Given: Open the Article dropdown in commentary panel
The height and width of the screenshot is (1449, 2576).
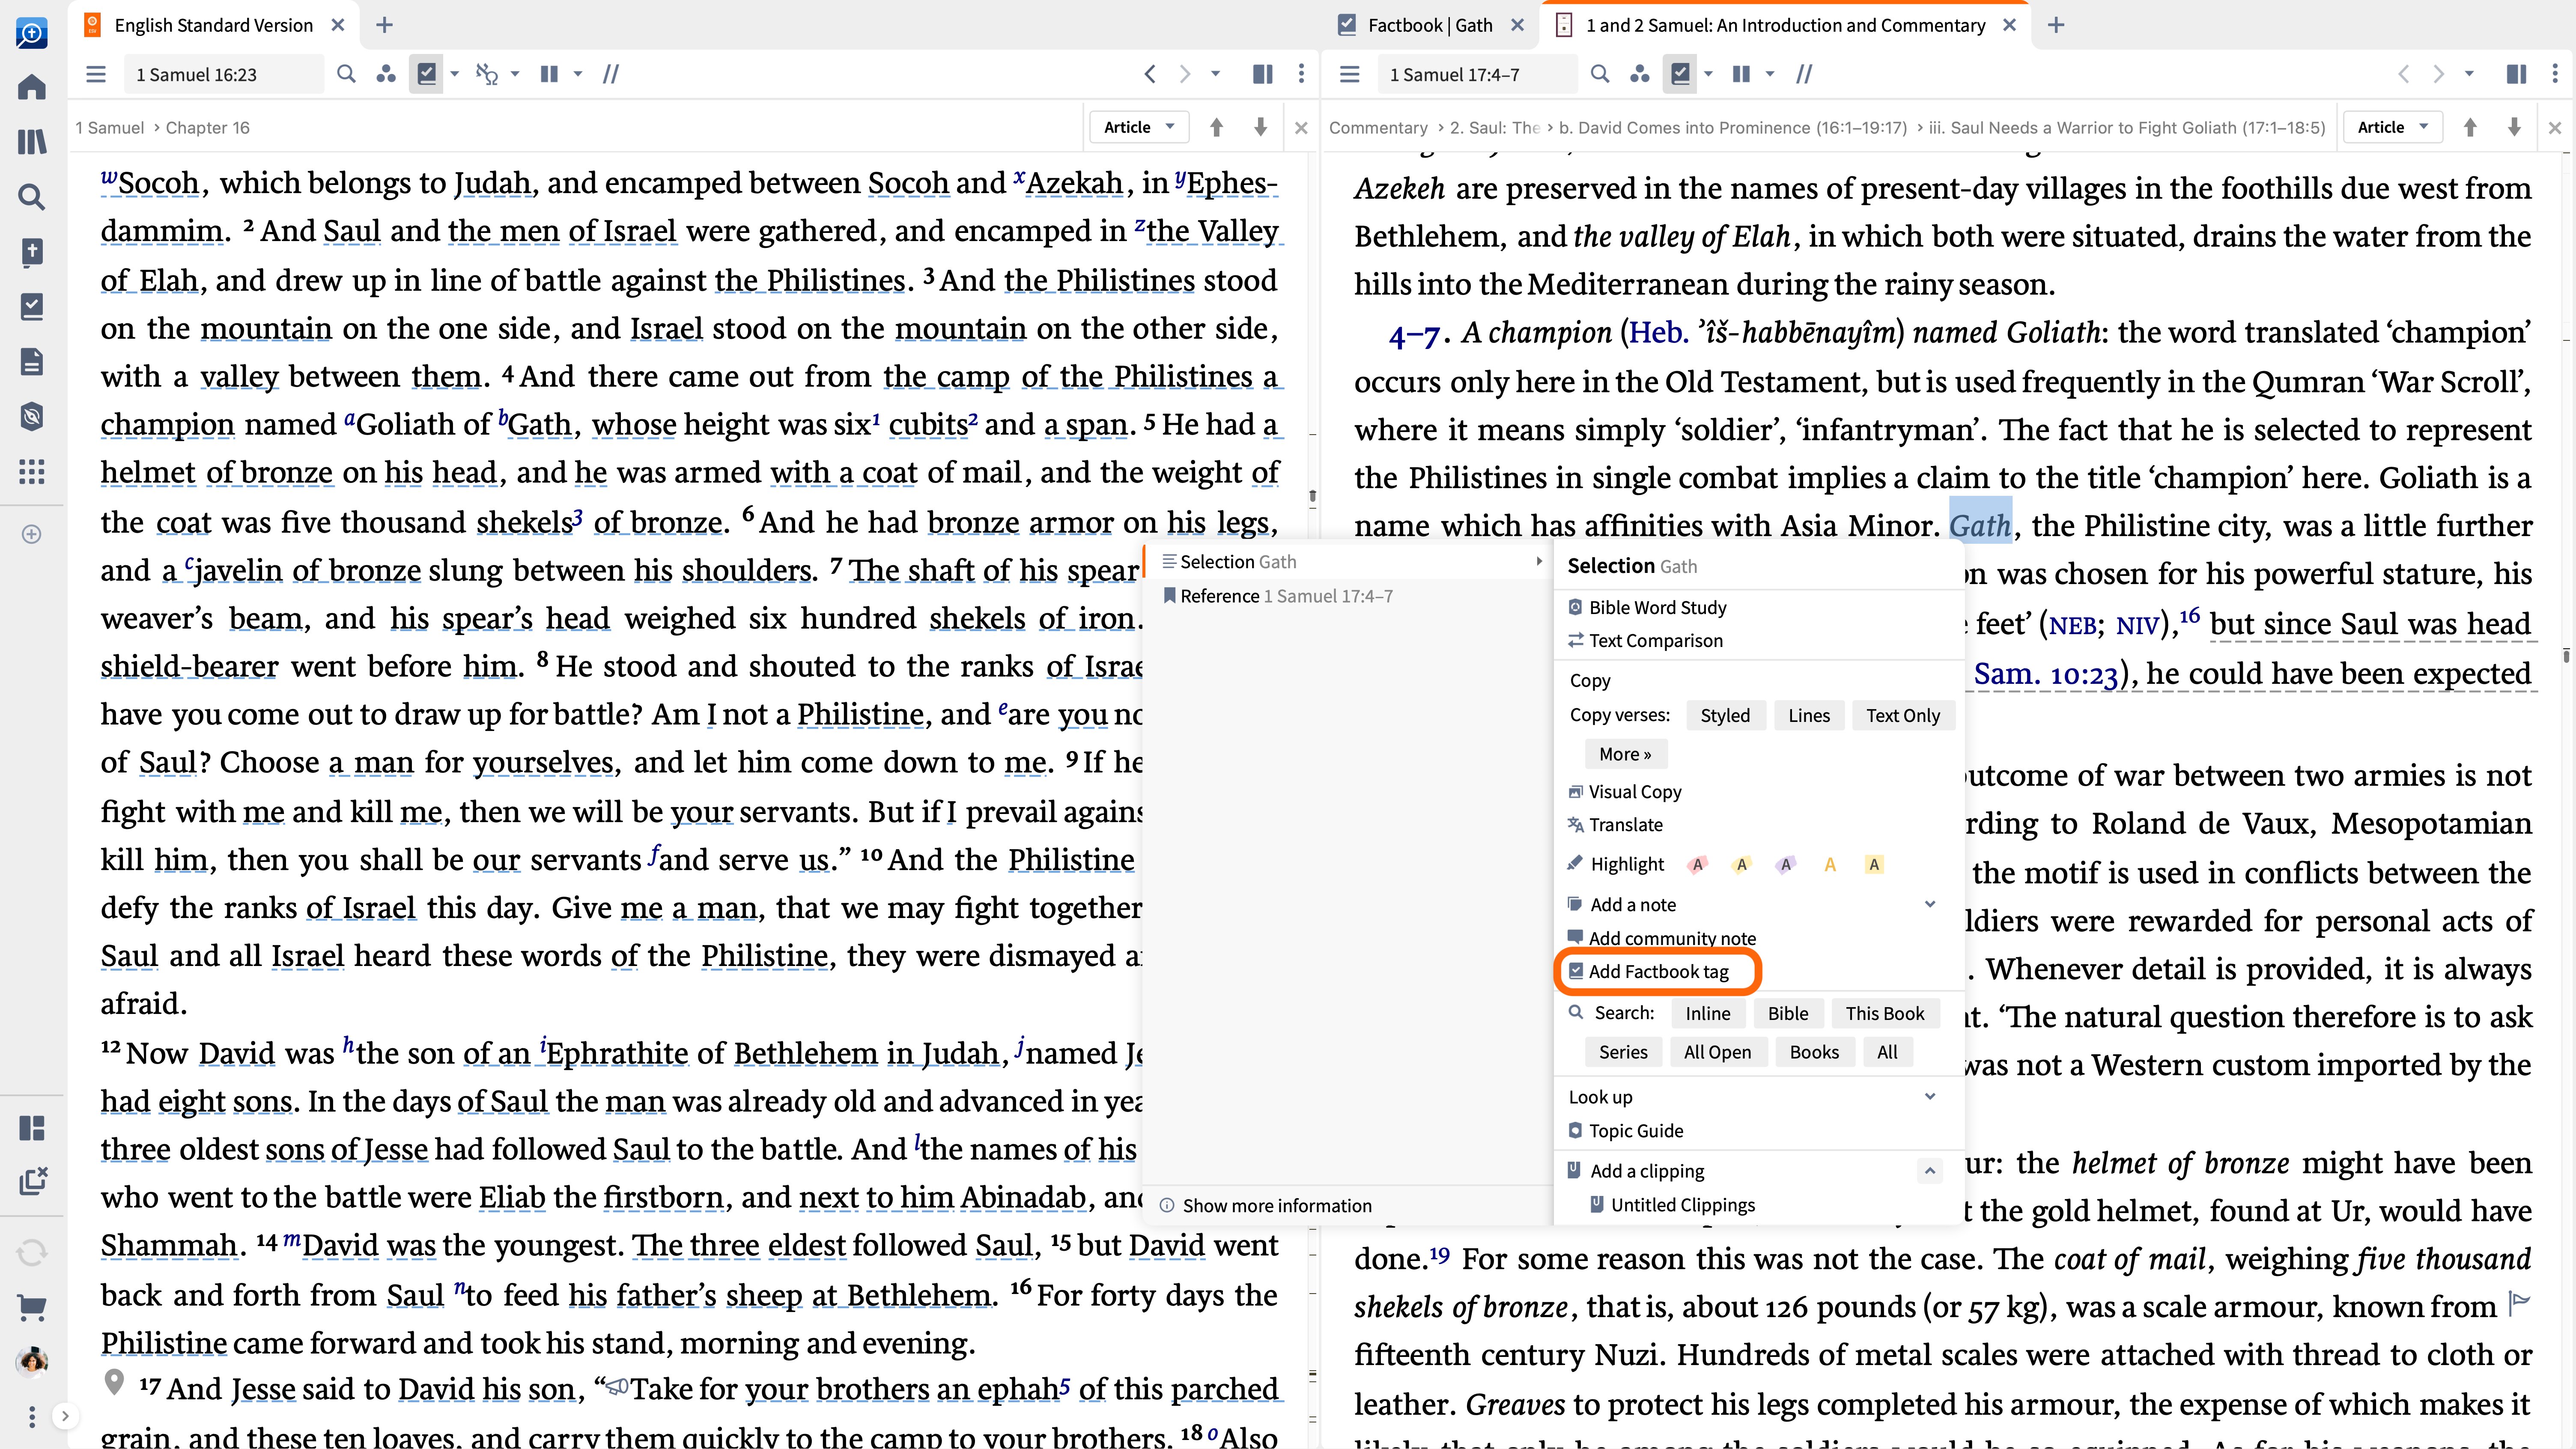Looking at the screenshot, I should (x=2393, y=127).
